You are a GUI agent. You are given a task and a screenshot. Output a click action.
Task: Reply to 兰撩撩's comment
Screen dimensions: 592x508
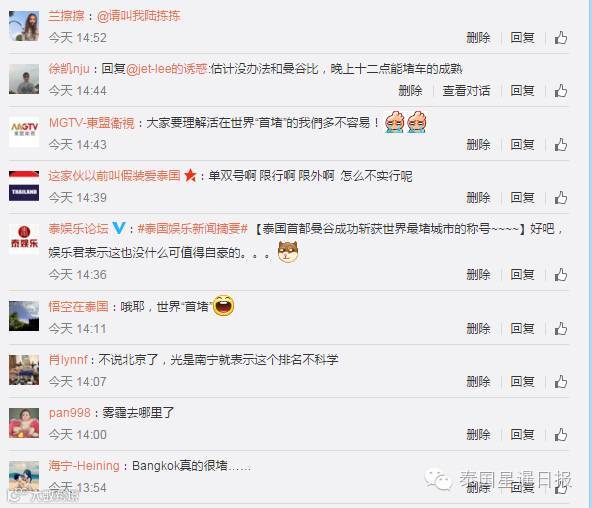tap(522, 38)
